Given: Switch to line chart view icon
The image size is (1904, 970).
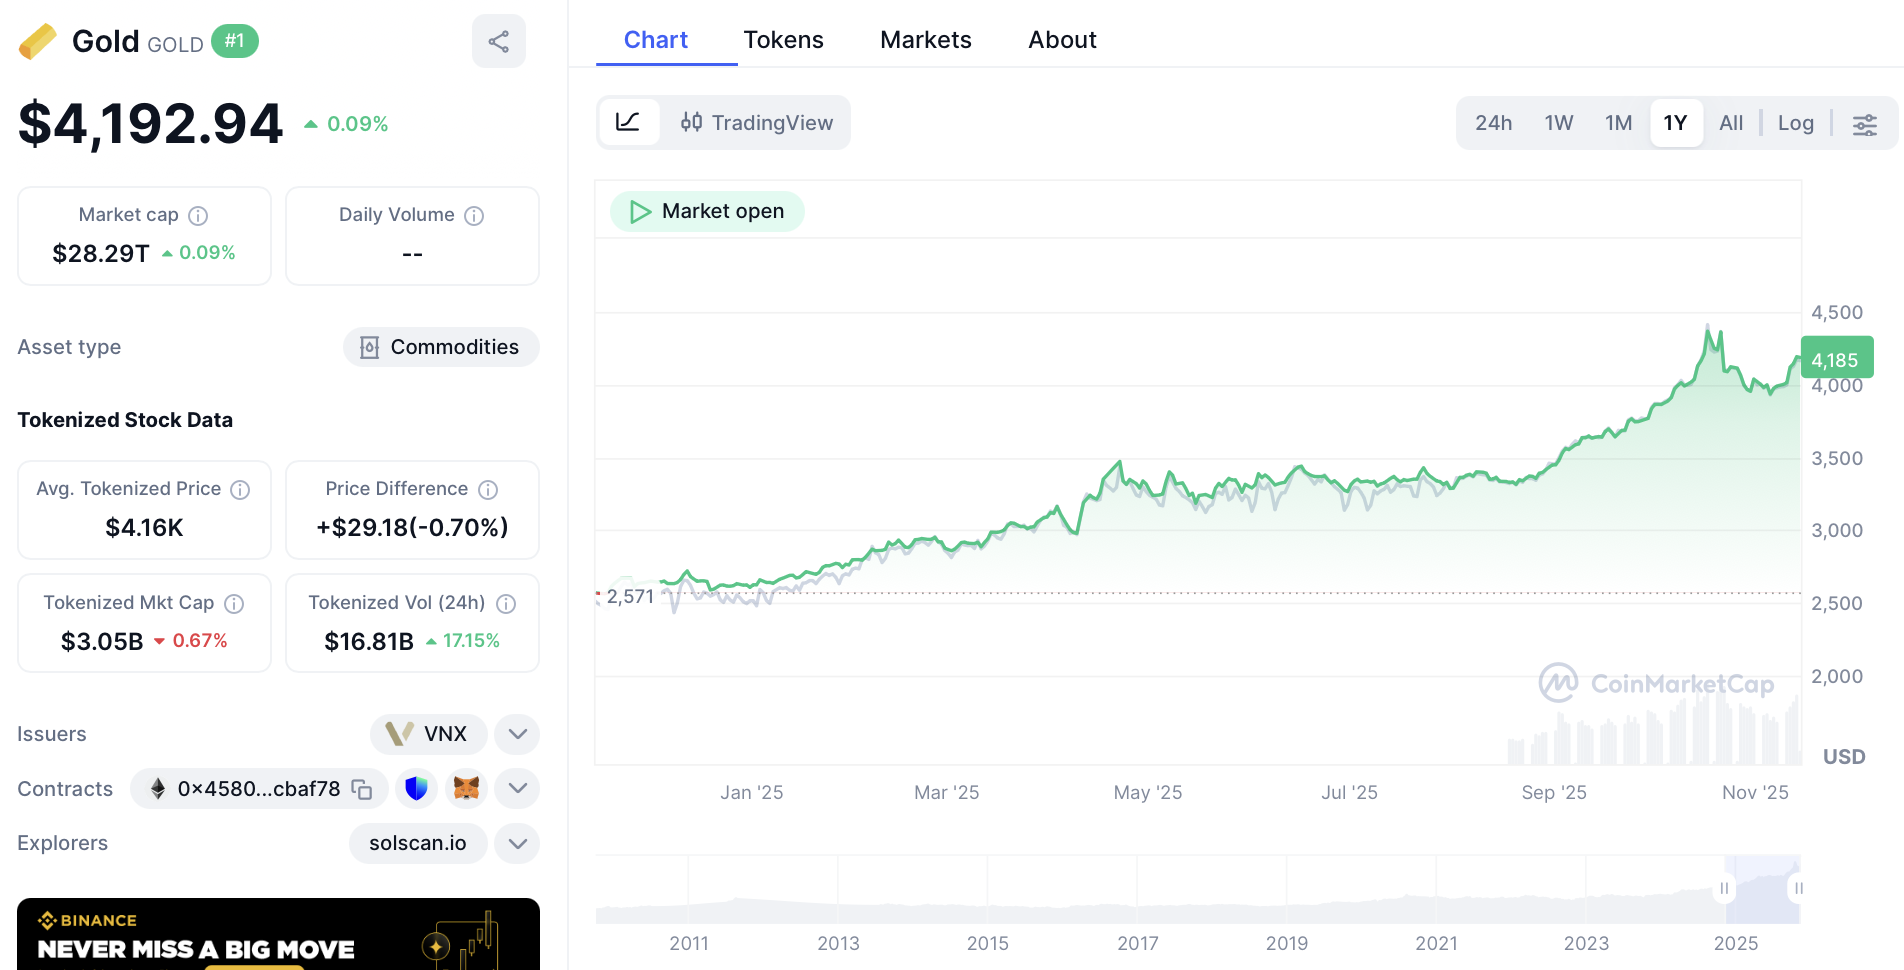Looking at the screenshot, I should (x=628, y=123).
